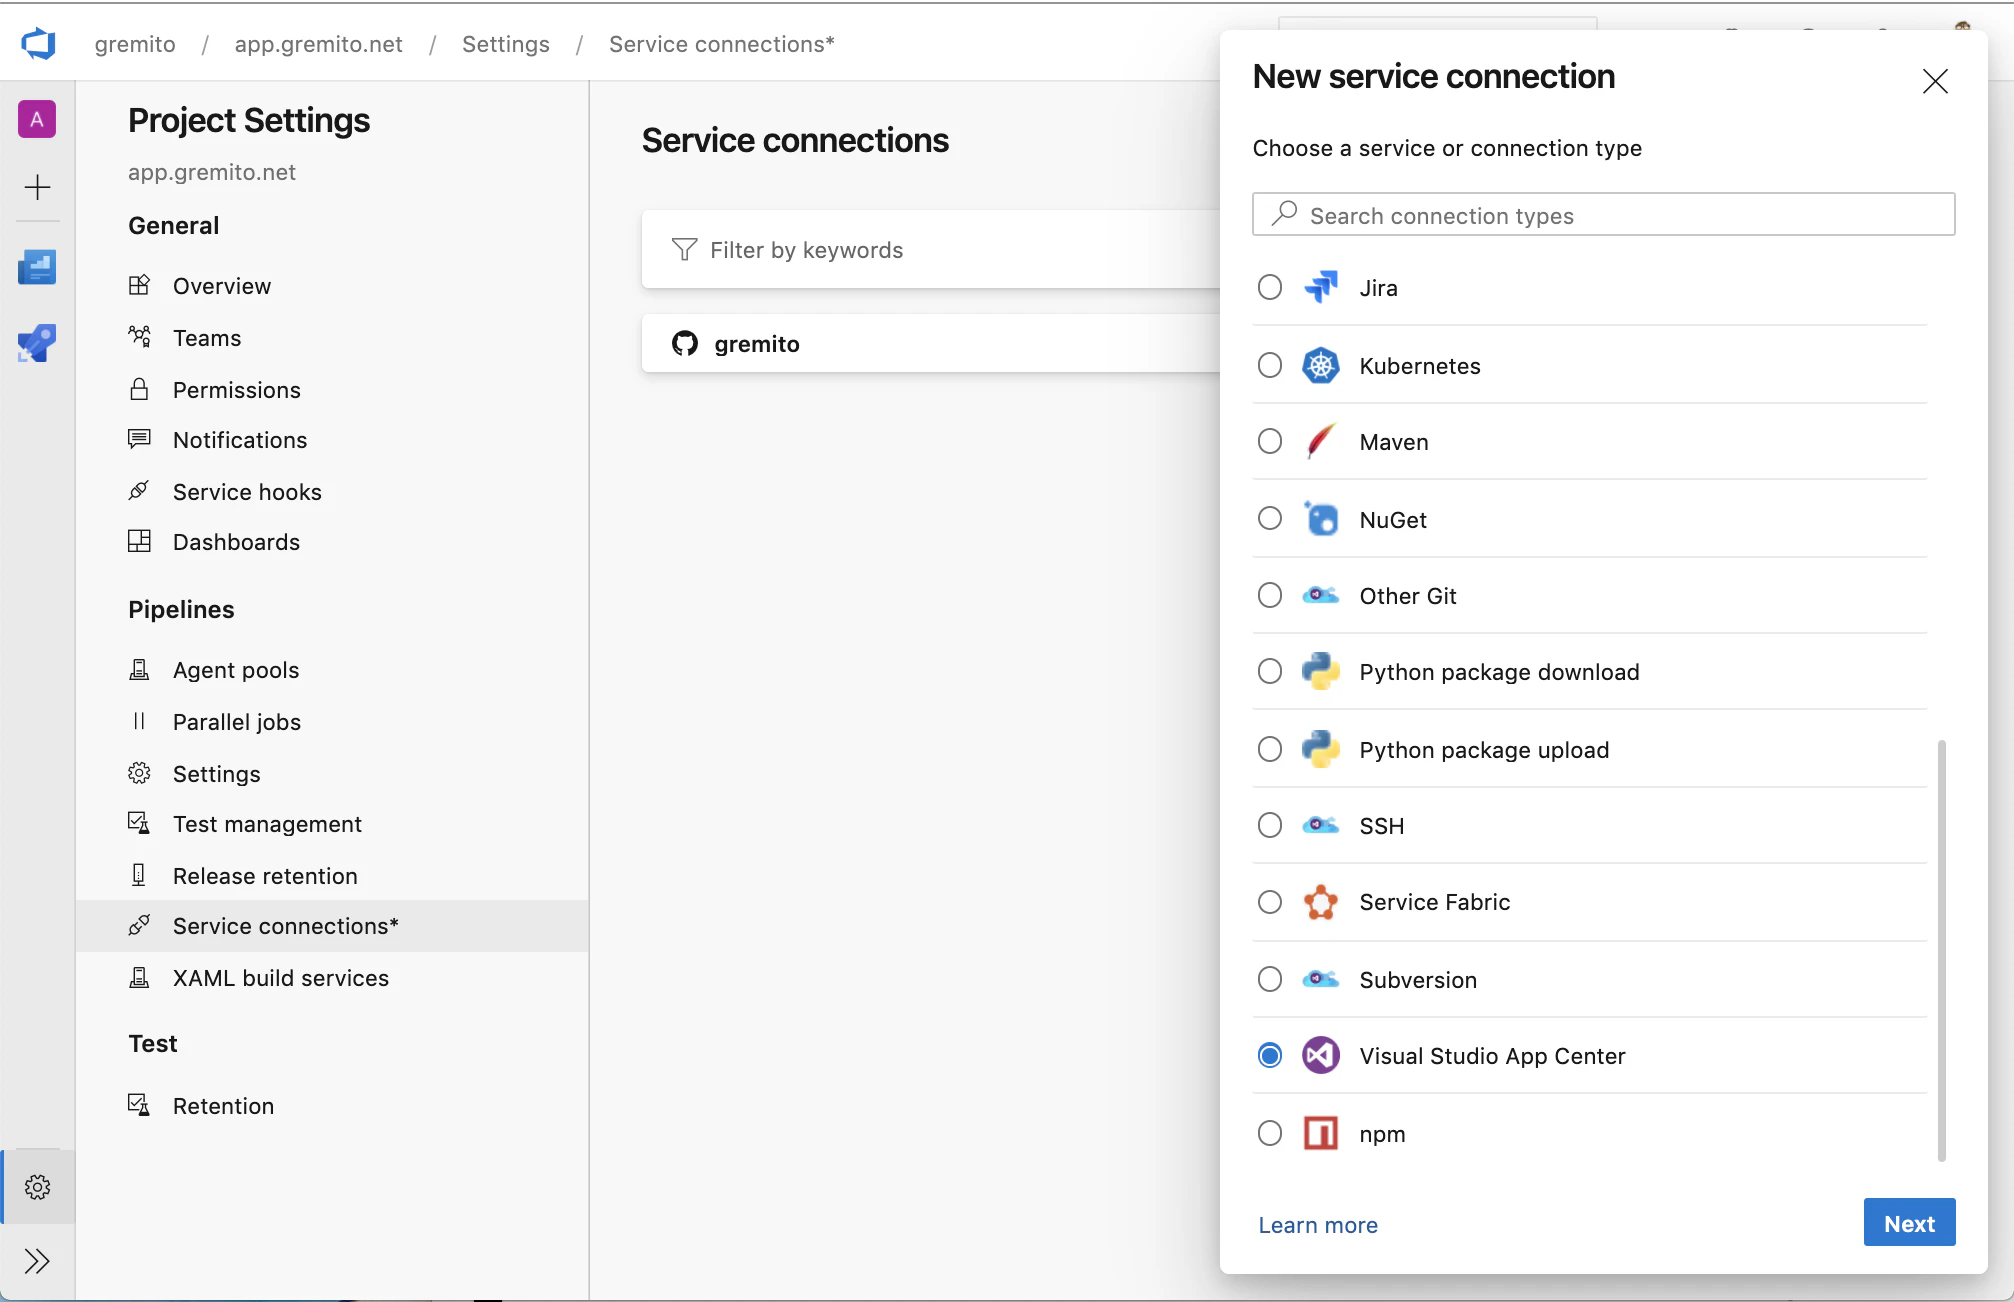The height and width of the screenshot is (1302, 2014).
Task: Select the NuGet radio button
Action: (1270, 518)
